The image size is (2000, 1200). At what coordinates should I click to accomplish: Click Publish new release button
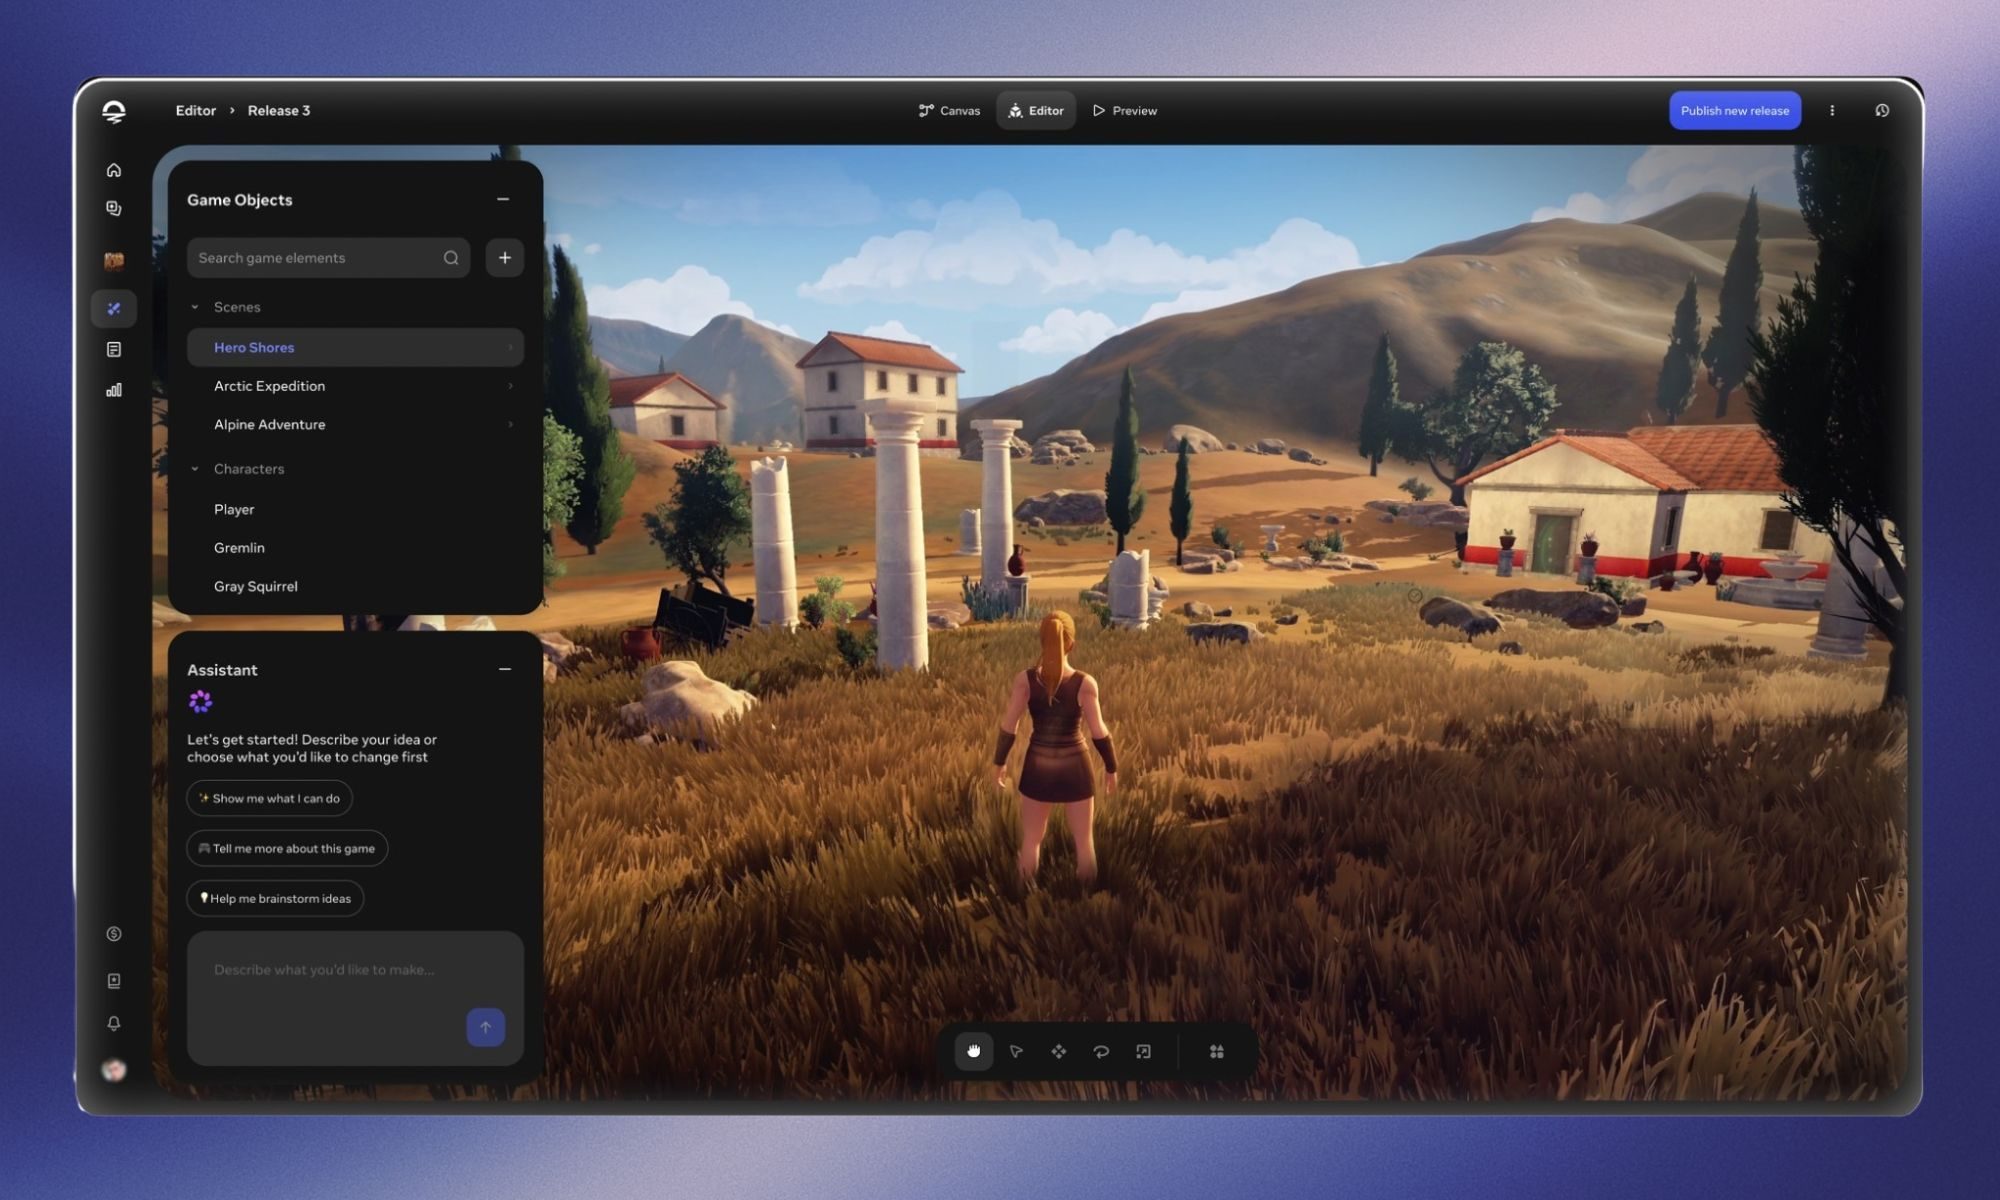pyautogui.click(x=1735, y=111)
